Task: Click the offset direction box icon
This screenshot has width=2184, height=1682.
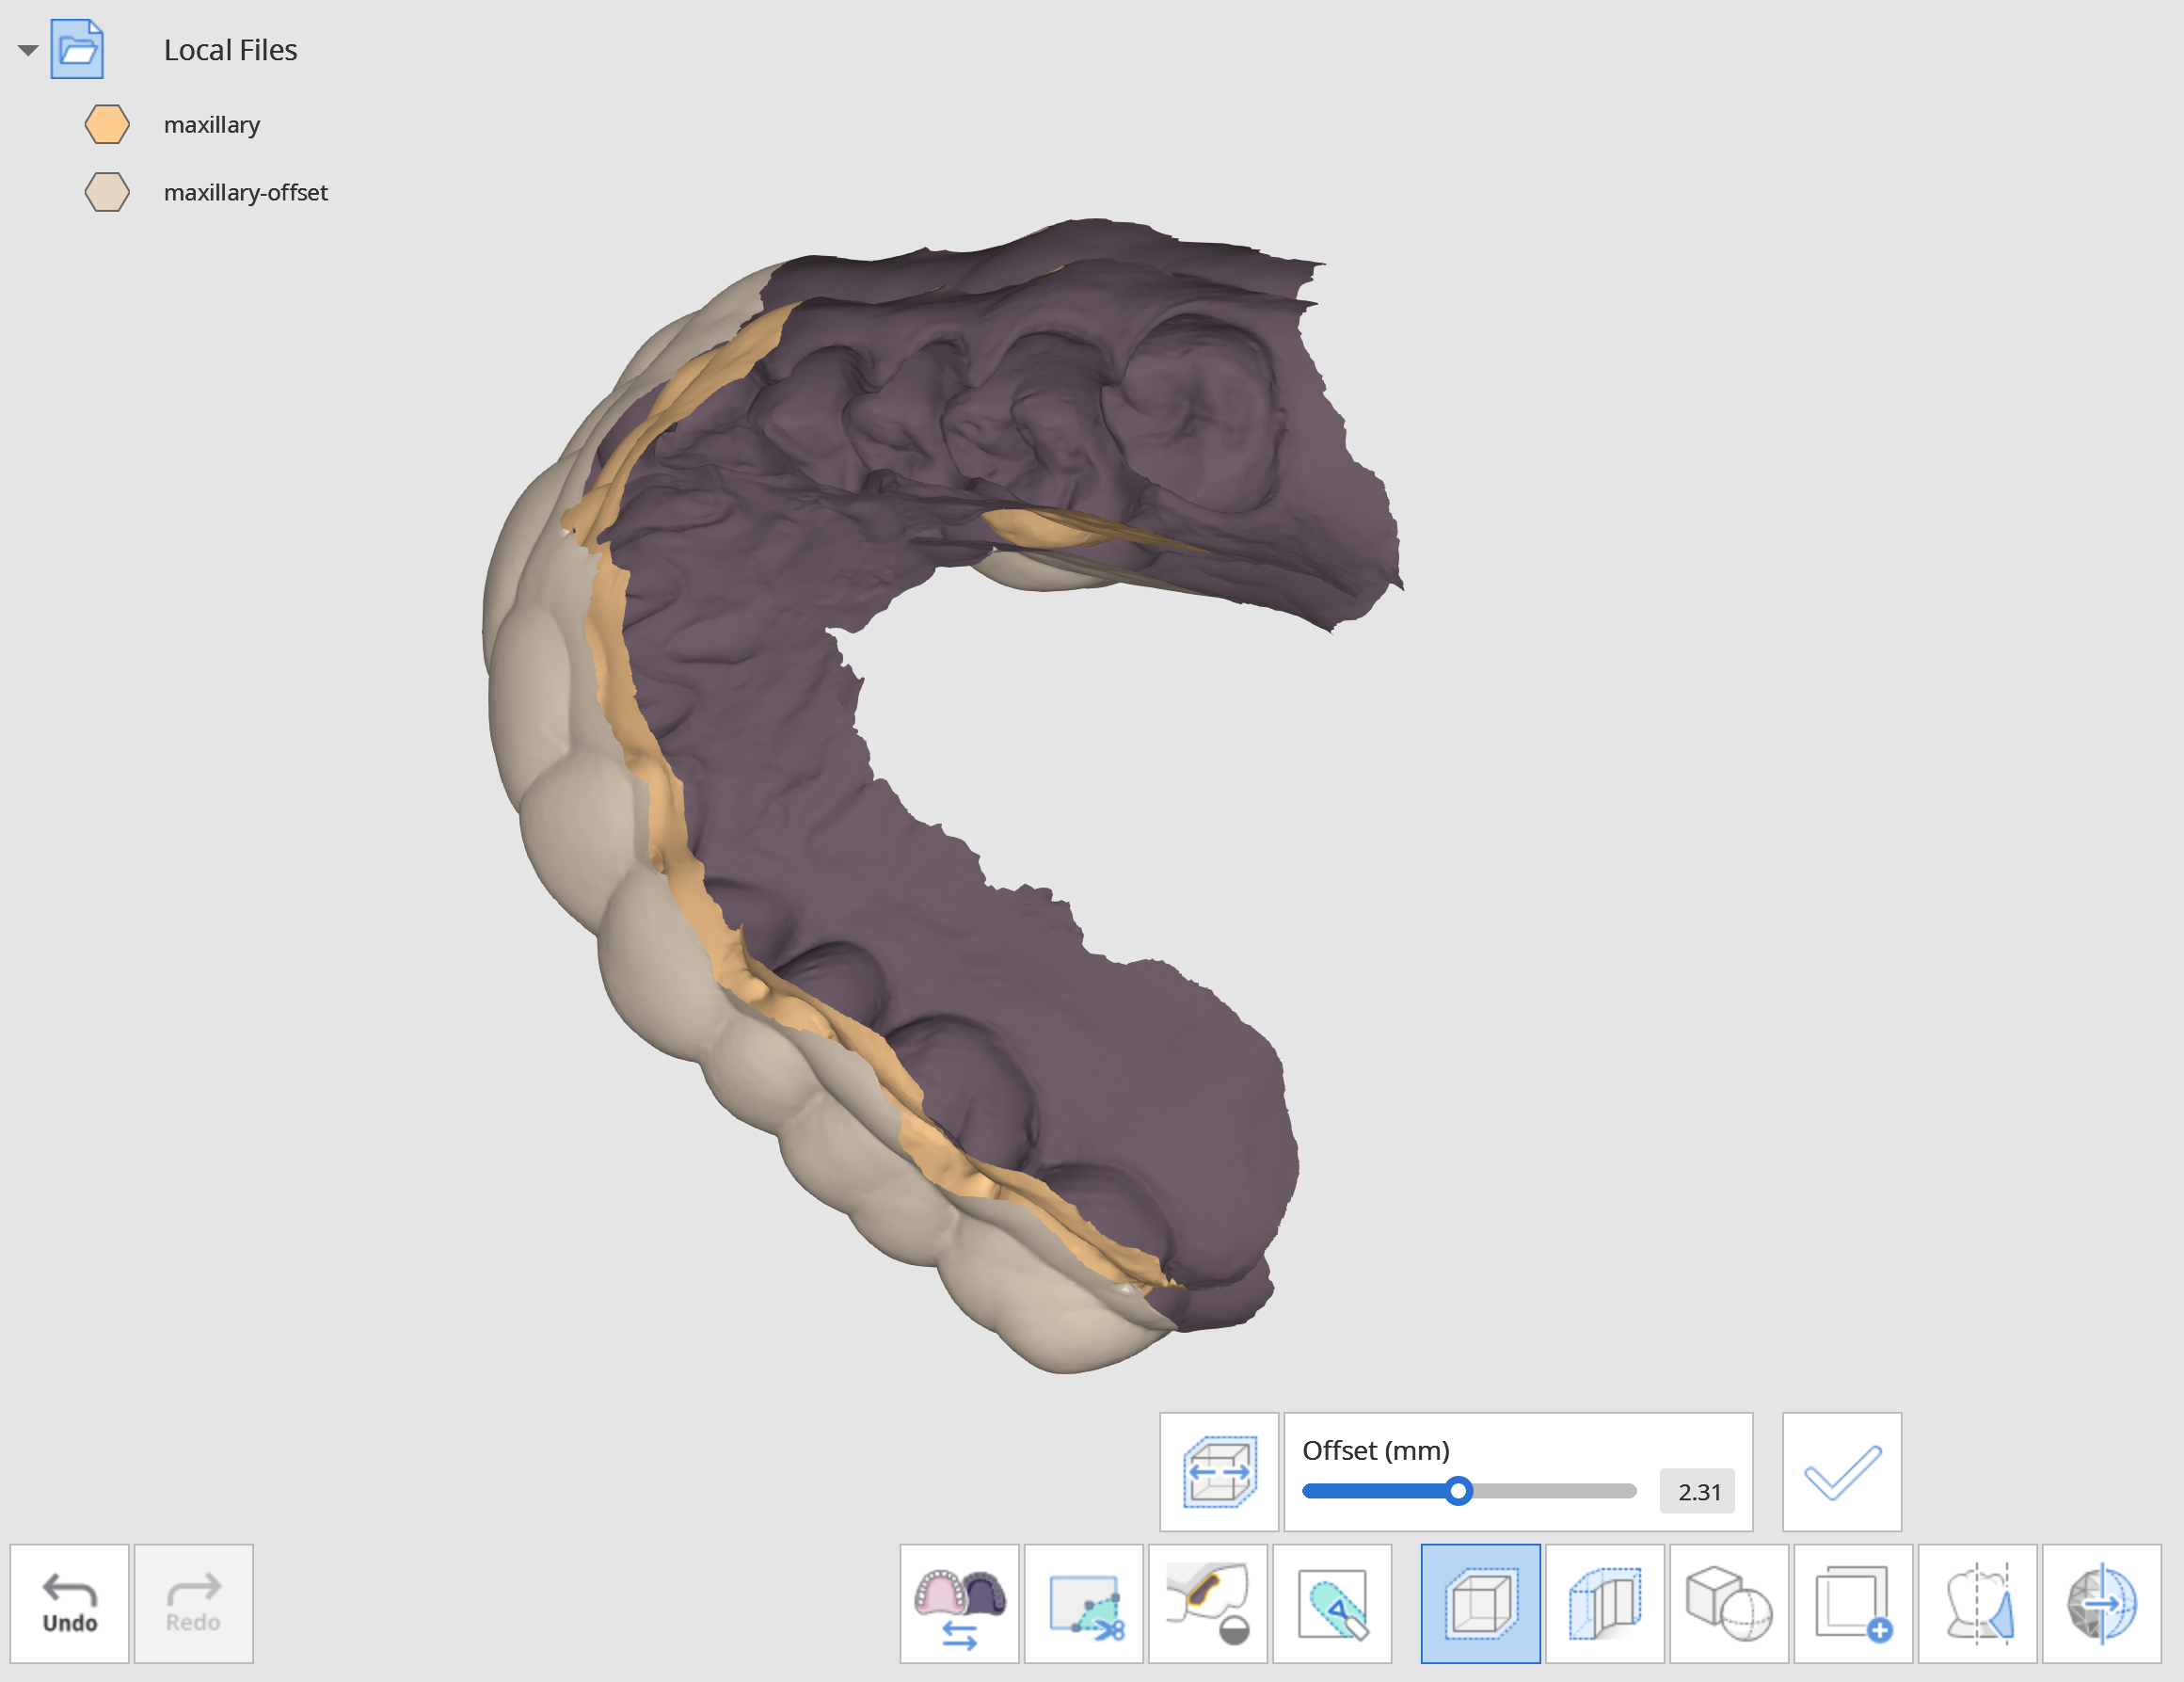Action: (1219, 1471)
